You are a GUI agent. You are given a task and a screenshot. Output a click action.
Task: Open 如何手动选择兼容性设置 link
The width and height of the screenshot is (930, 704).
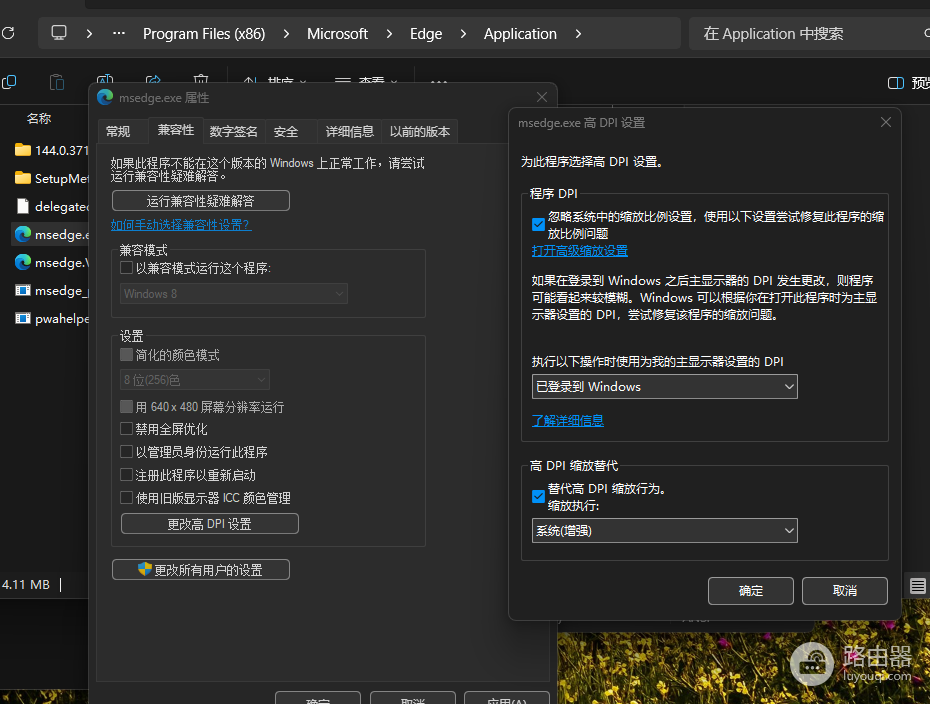tap(181, 225)
